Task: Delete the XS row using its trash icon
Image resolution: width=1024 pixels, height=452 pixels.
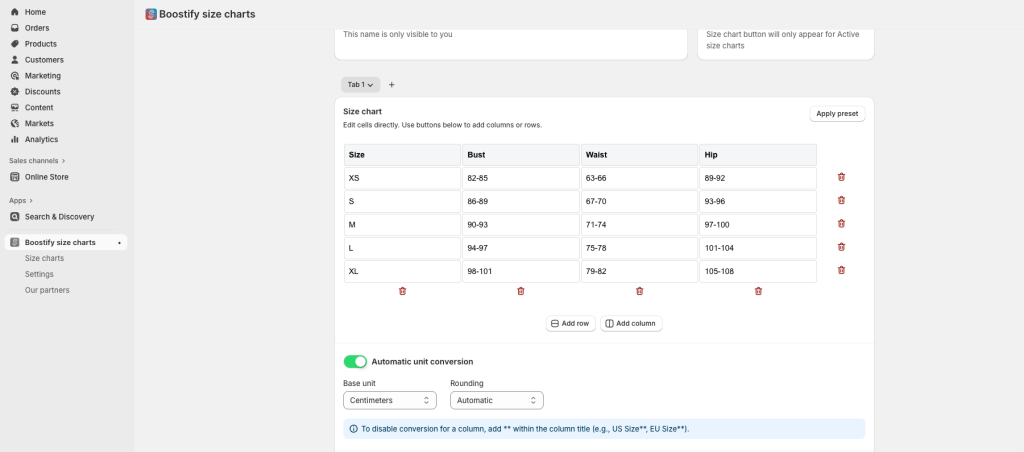Action: (x=841, y=177)
